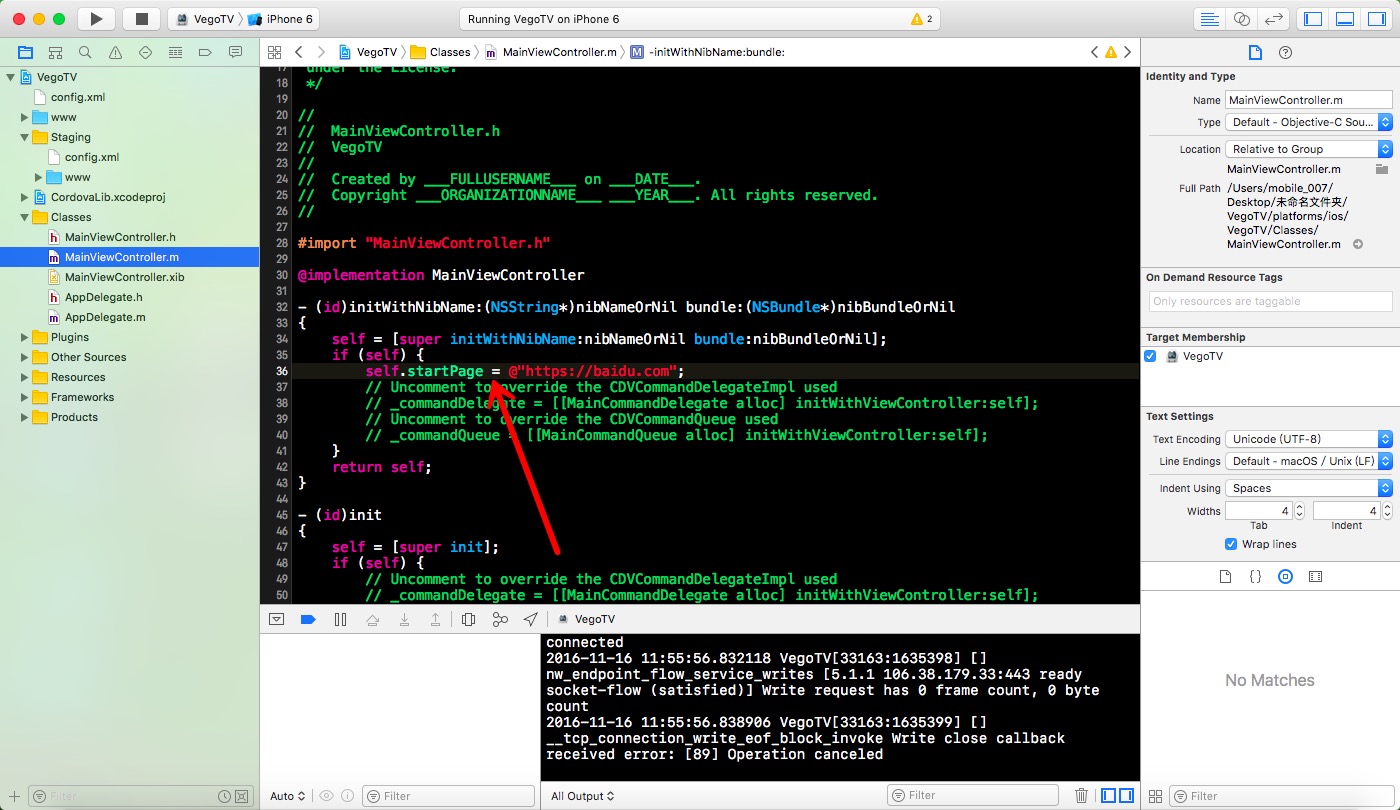The image size is (1400, 810).
Task: Click Debug View Hierarchy icon
Action: (x=468, y=620)
